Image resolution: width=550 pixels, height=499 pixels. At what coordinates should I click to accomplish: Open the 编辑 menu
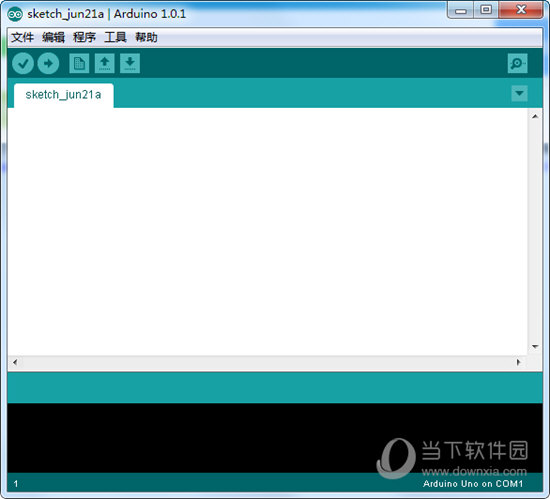[x=53, y=37]
